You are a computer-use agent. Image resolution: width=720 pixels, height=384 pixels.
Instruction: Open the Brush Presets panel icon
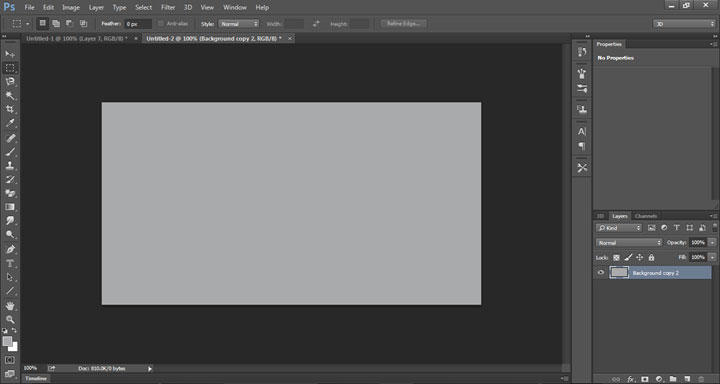pos(582,73)
